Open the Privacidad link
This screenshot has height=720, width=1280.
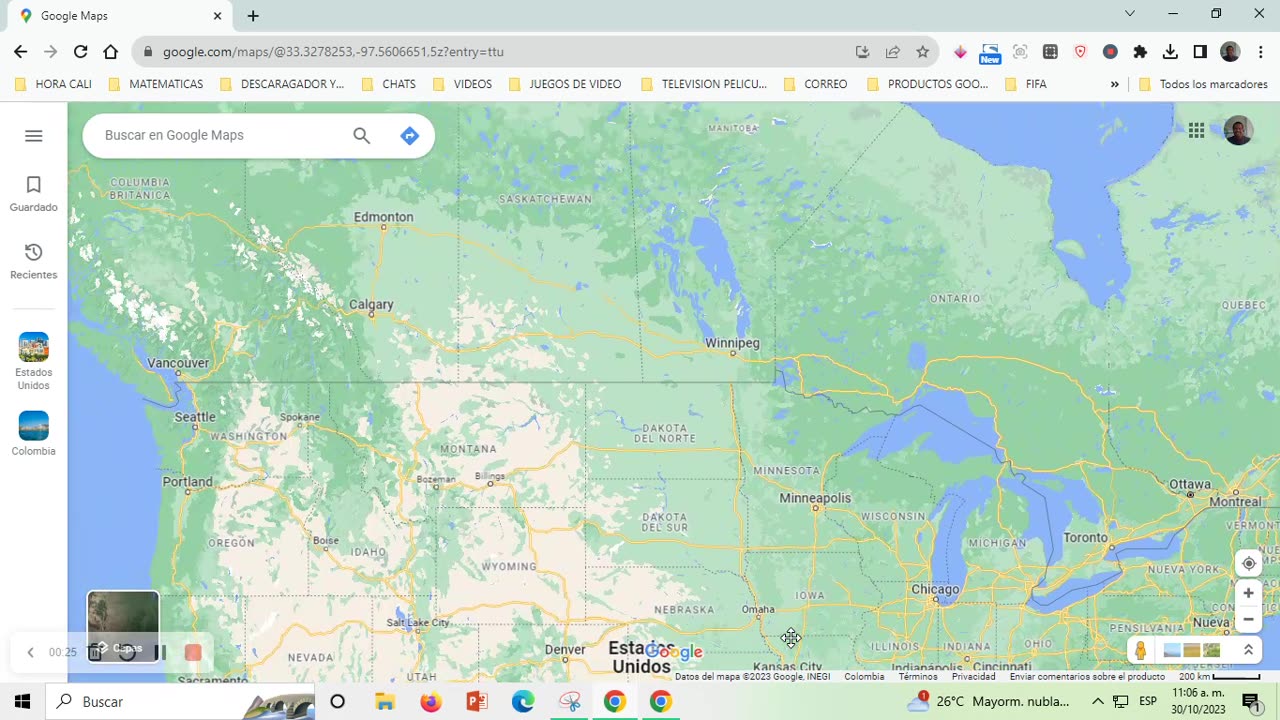coord(973,677)
